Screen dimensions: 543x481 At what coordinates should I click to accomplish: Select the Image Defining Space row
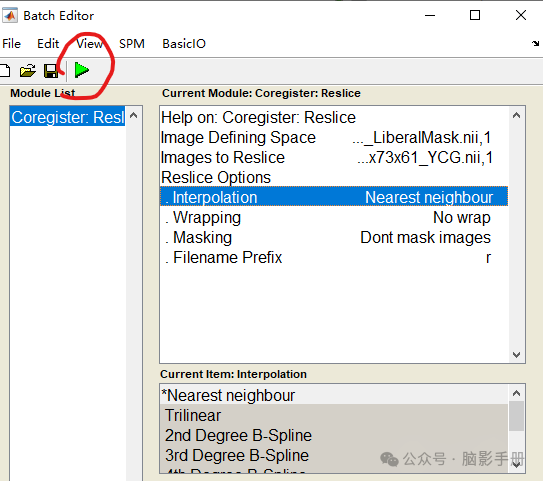(x=334, y=137)
